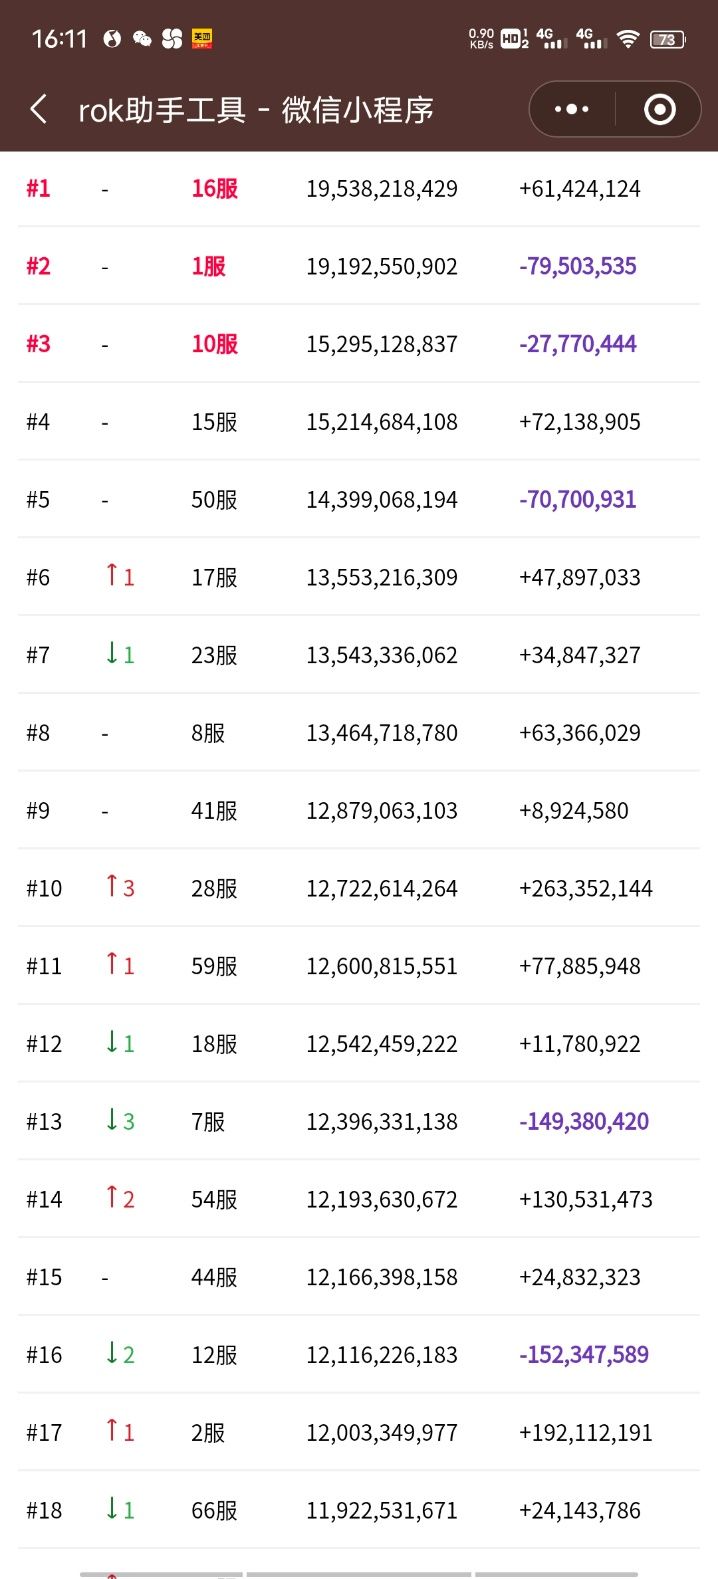Open the mini program three-dot menu

point(572,109)
